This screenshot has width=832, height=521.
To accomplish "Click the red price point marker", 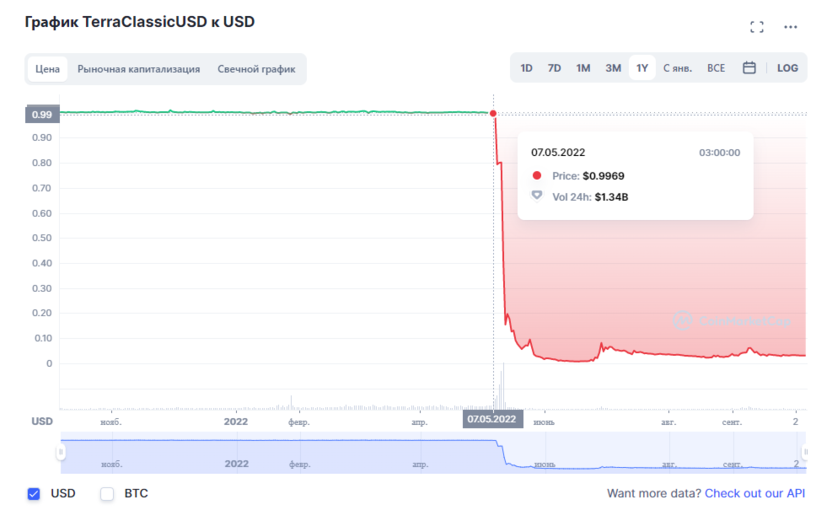I will point(493,114).
